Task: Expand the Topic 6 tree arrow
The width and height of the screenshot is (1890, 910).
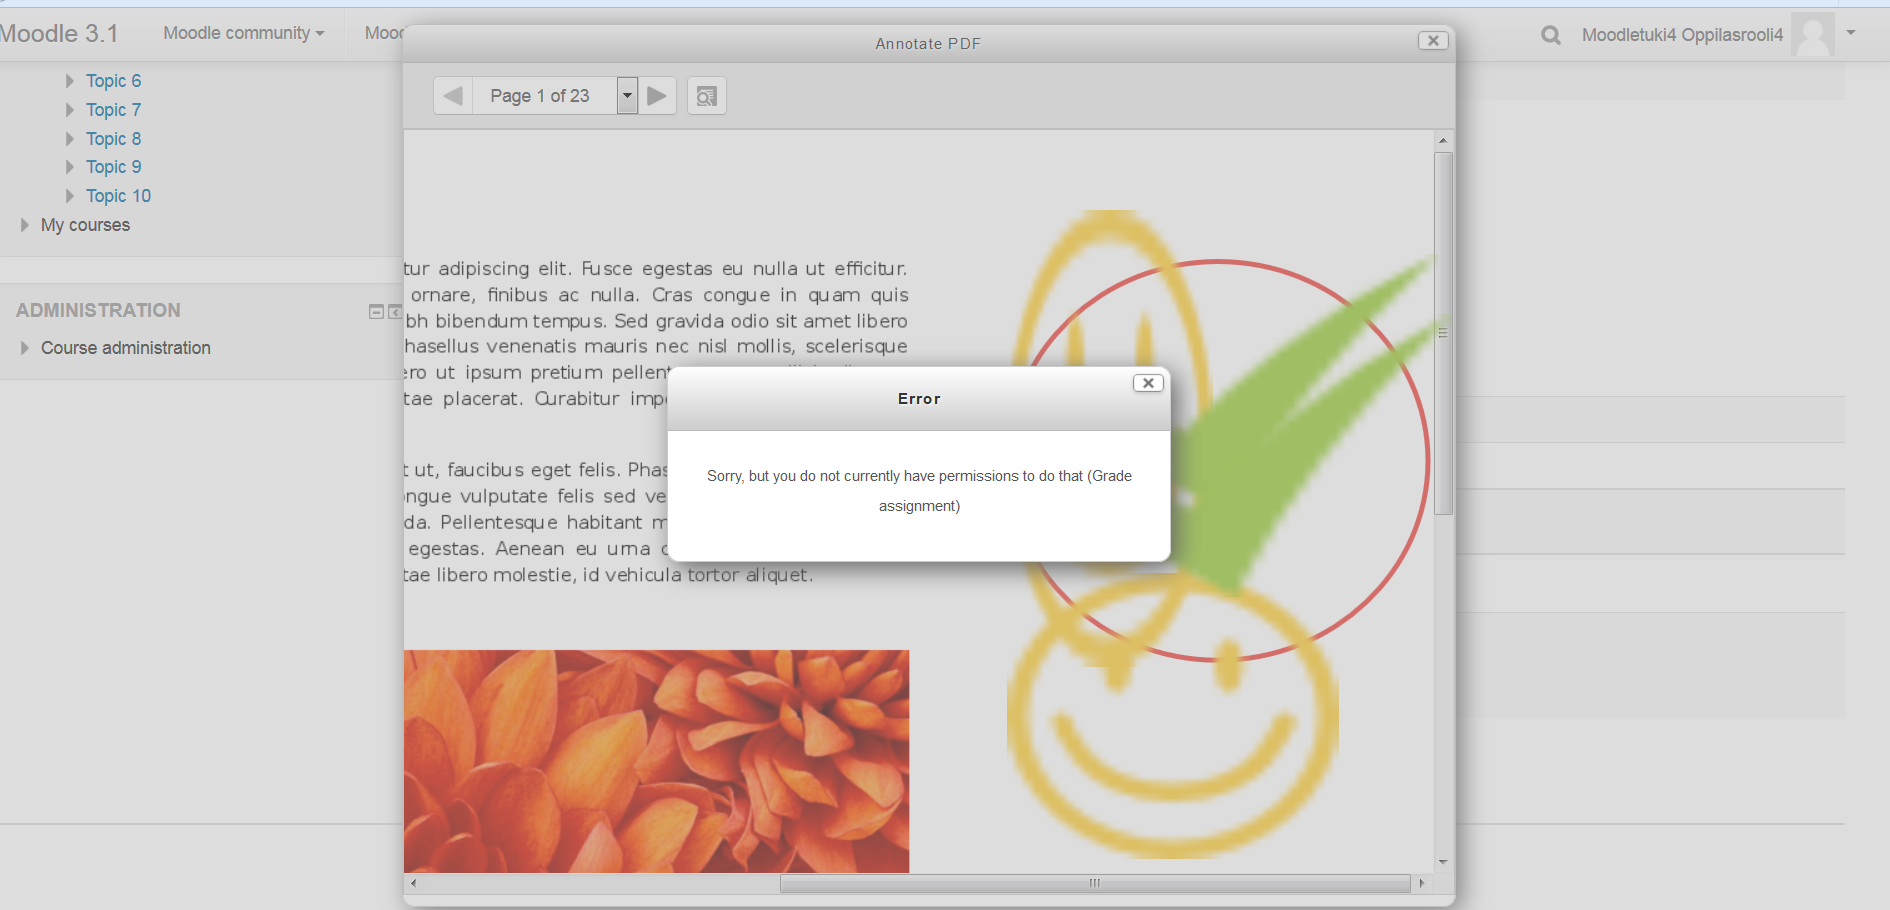Action: point(70,81)
